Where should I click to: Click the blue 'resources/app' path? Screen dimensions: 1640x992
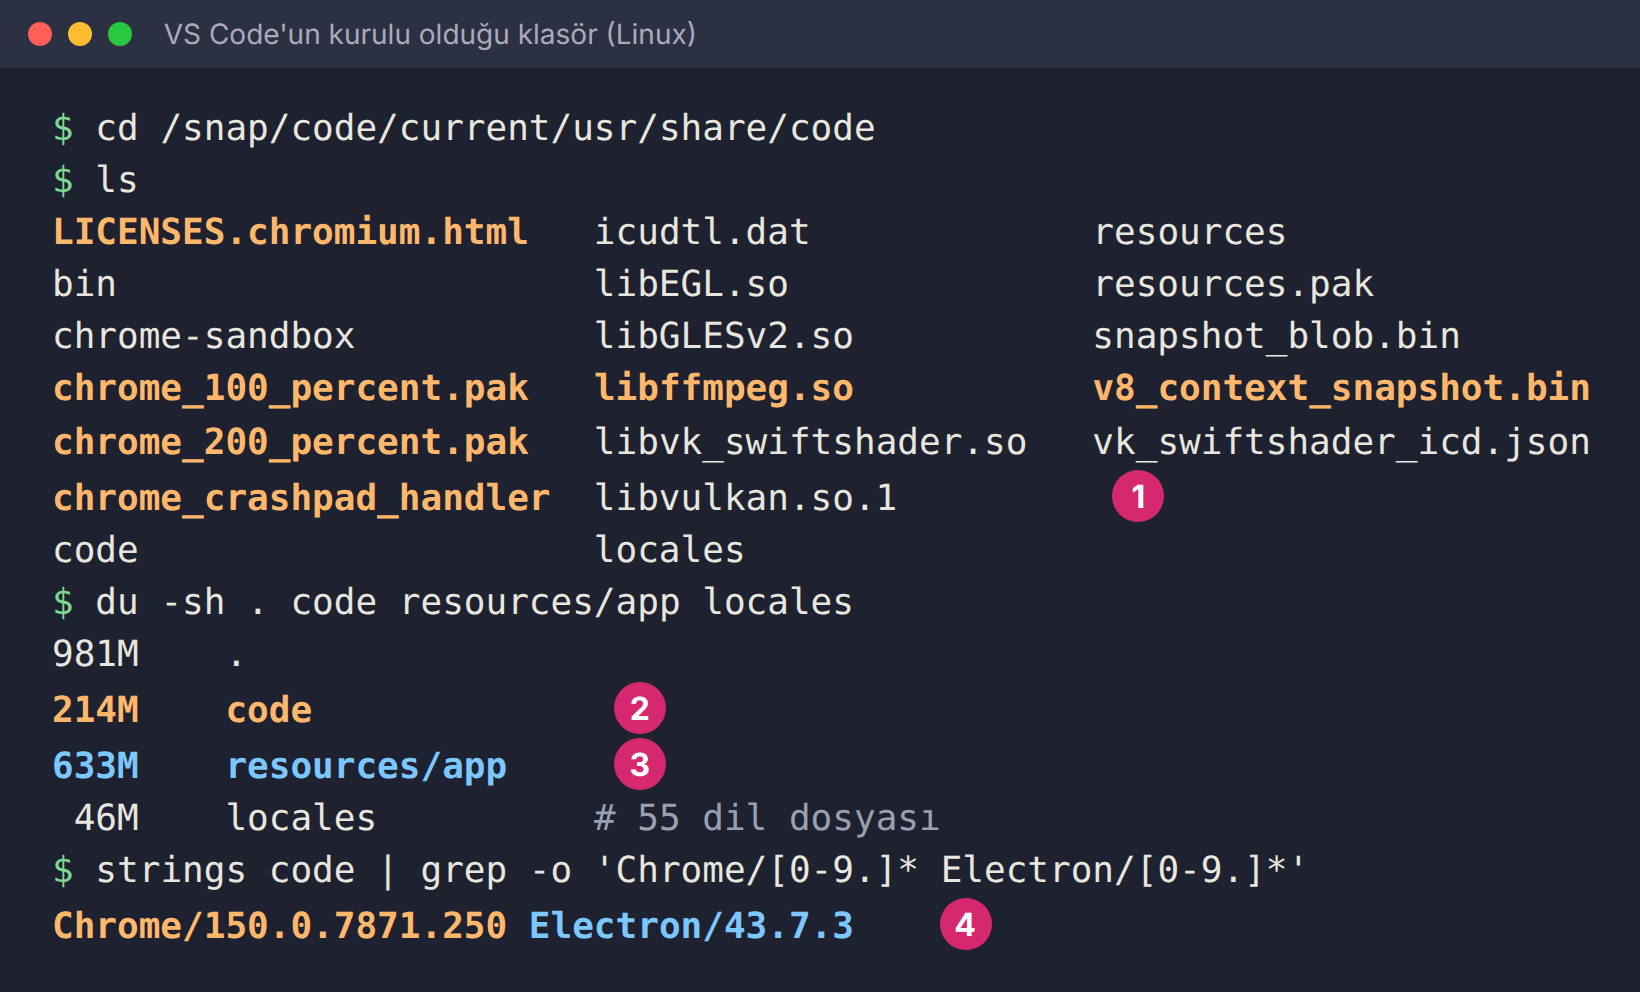point(367,766)
